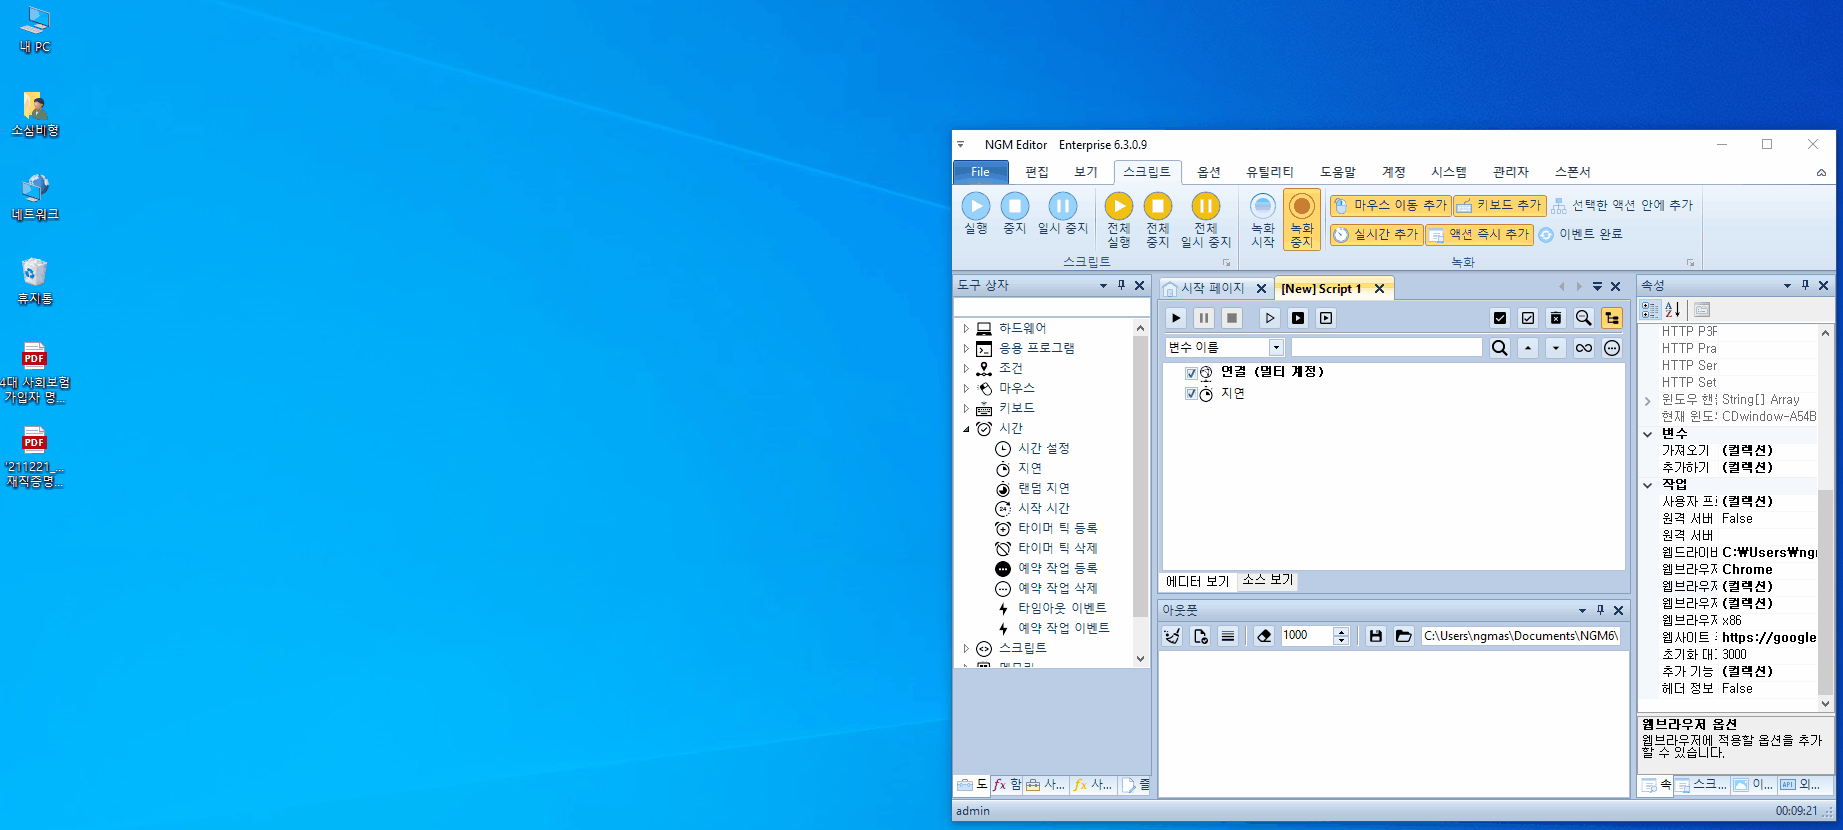Click 이벤트 완료 button
The image size is (1843, 830).
tap(1580, 234)
